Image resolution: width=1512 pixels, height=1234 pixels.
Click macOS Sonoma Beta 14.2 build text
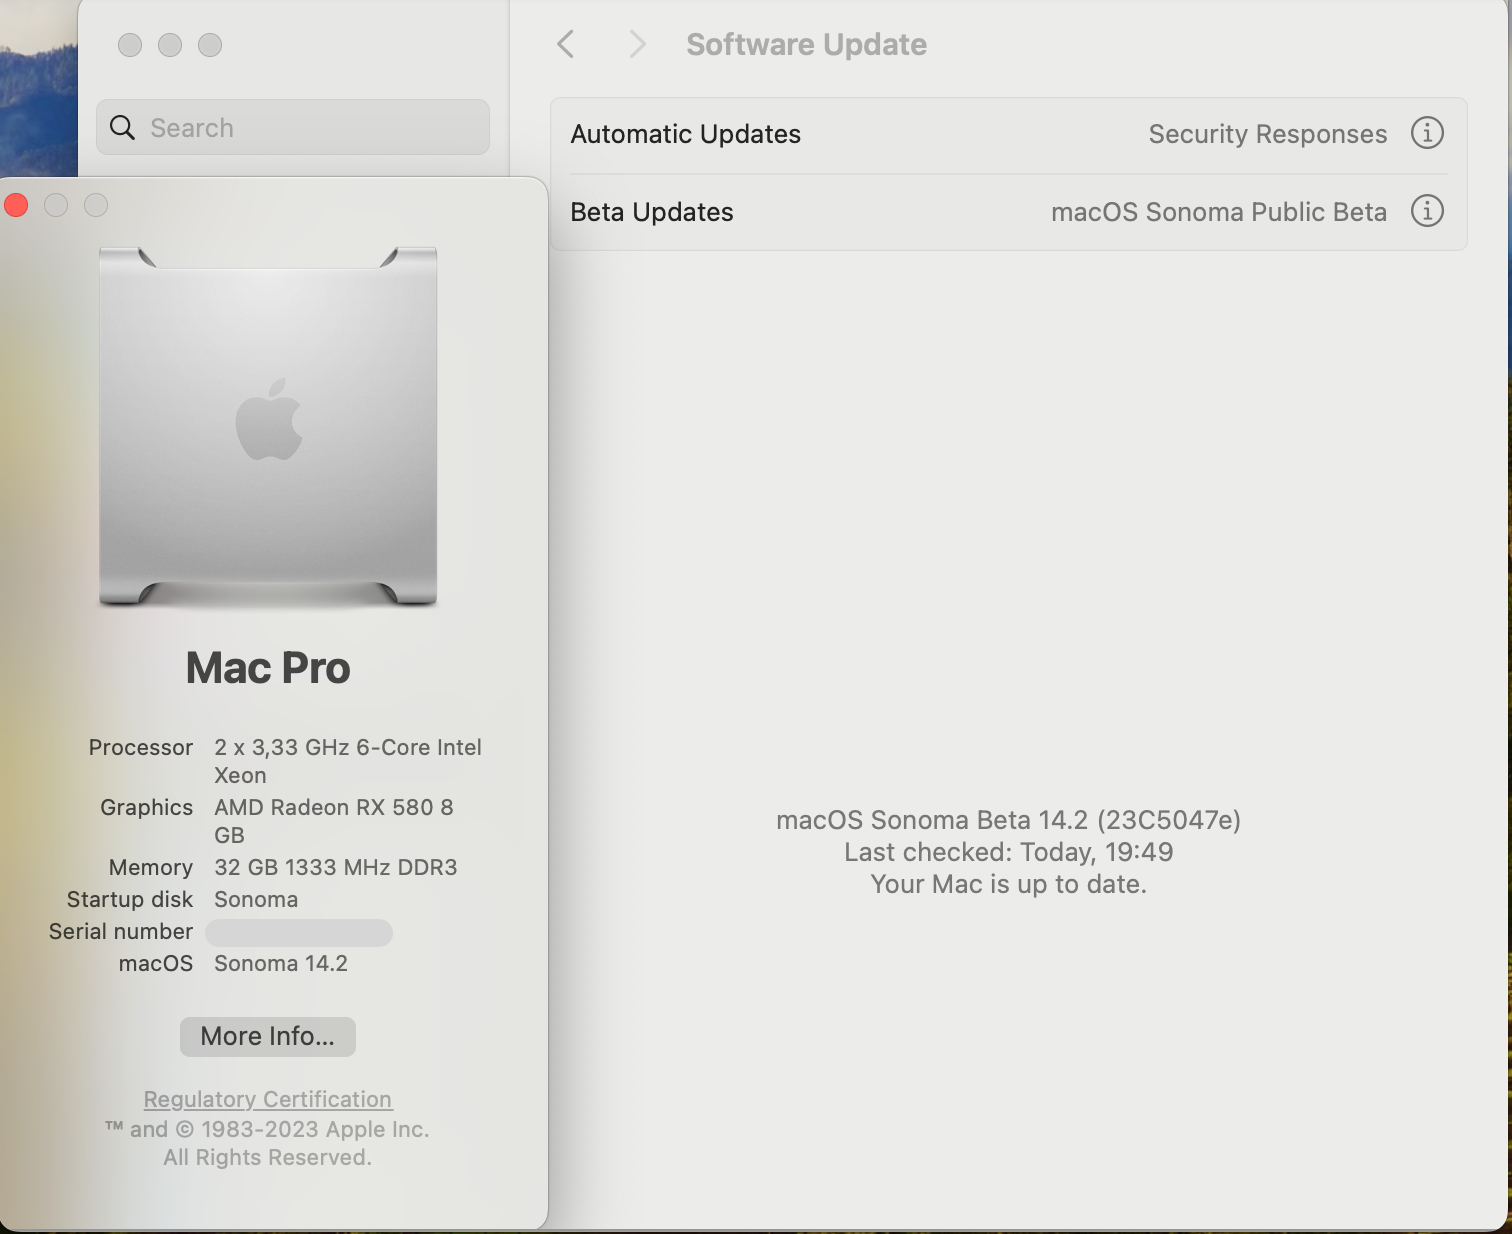[x=1008, y=820]
